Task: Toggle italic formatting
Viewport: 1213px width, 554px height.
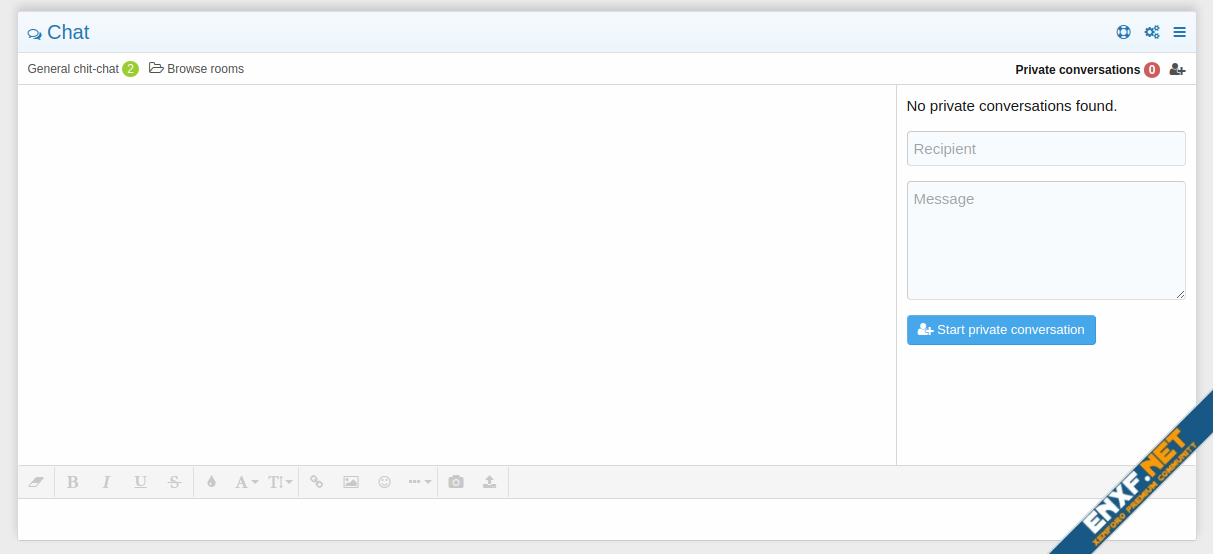Action: tap(106, 482)
